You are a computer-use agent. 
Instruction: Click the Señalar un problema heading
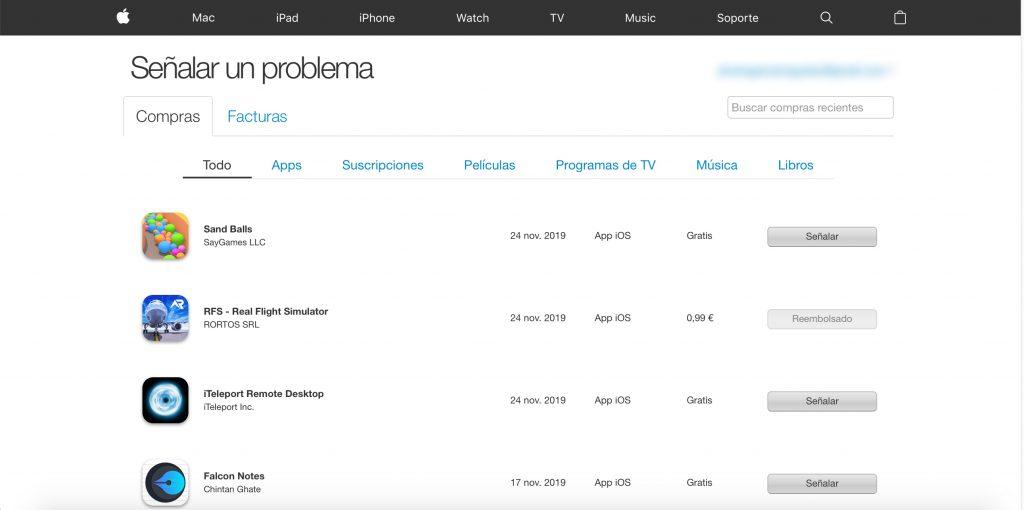coord(251,69)
